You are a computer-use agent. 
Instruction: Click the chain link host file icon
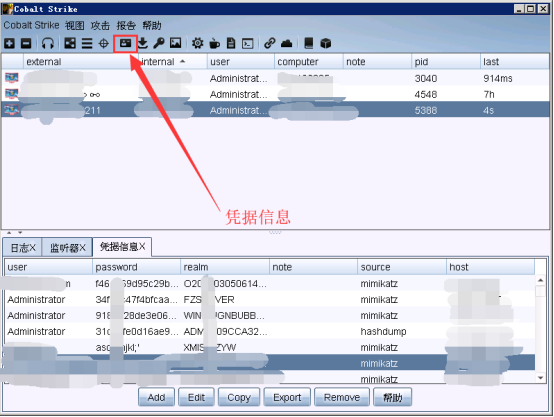click(x=270, y=43)
